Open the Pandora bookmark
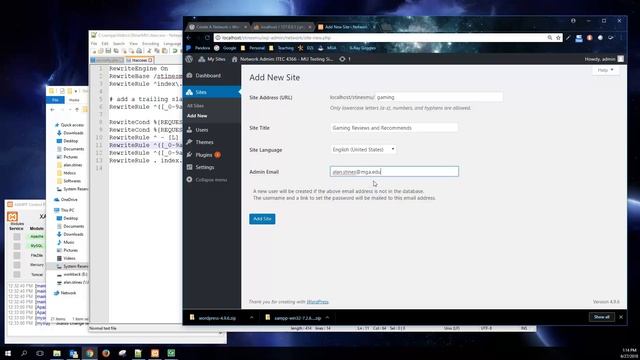 coord(198,48)
